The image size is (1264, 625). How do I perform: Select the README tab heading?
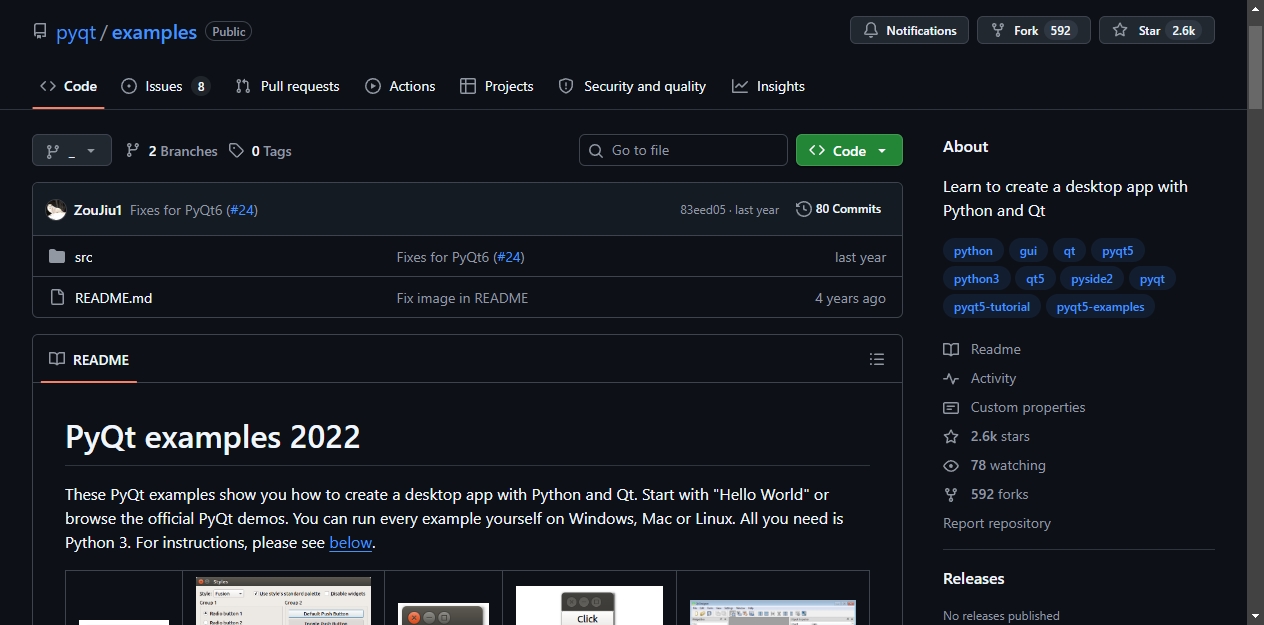coord(89,359)
